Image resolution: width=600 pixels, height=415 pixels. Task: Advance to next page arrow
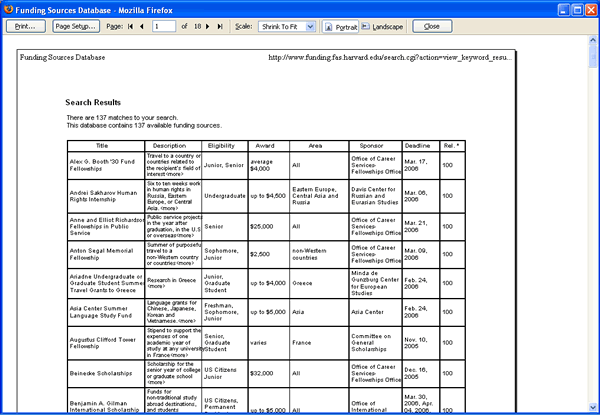tap(208, 26)
